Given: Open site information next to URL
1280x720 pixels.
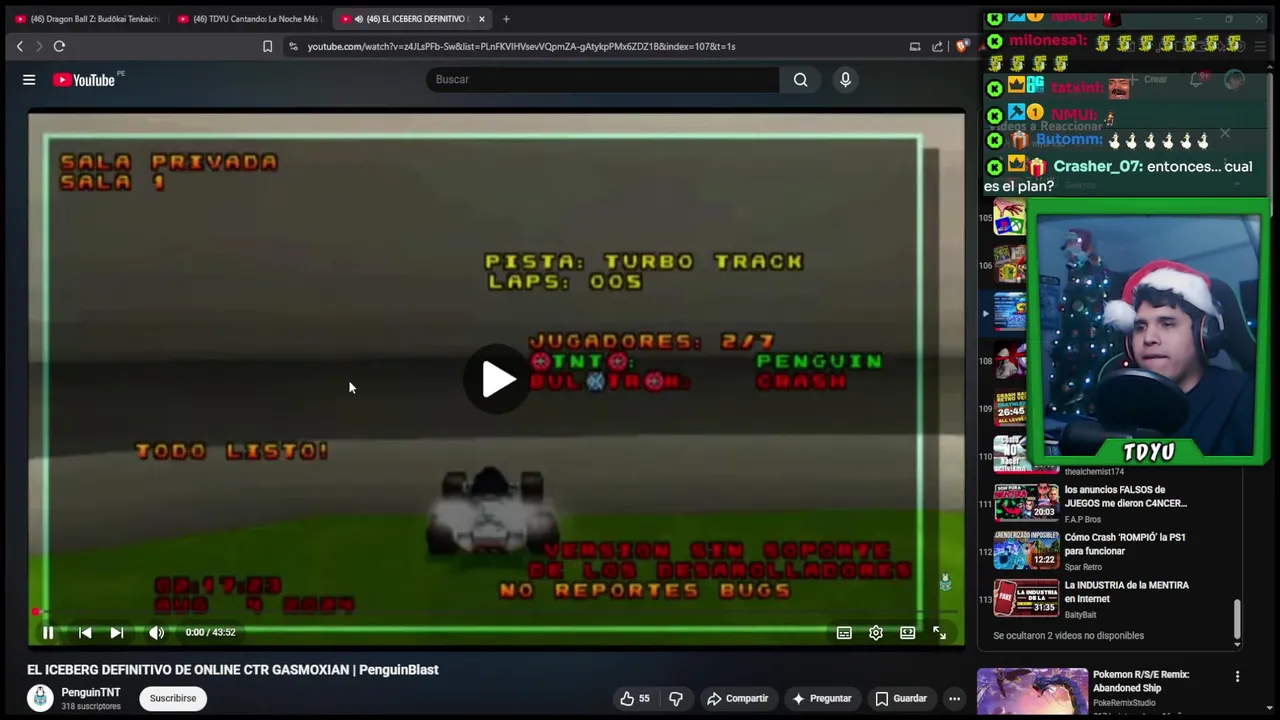Looking at the screenshot, I should click(293, 46).
